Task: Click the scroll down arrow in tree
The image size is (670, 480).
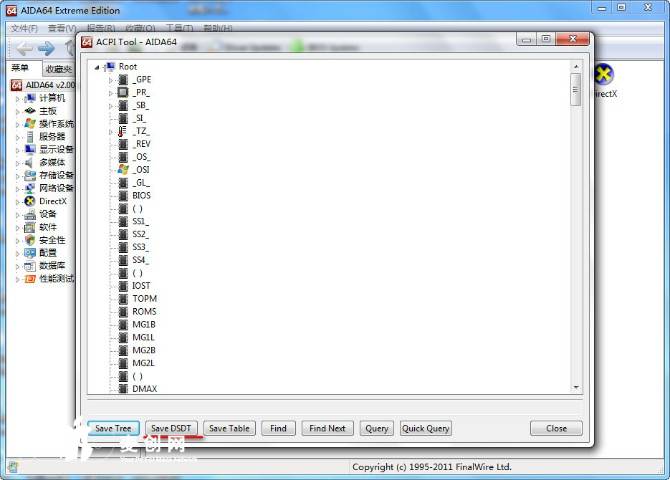Action: pyautogui.click(x=576, y=387)
